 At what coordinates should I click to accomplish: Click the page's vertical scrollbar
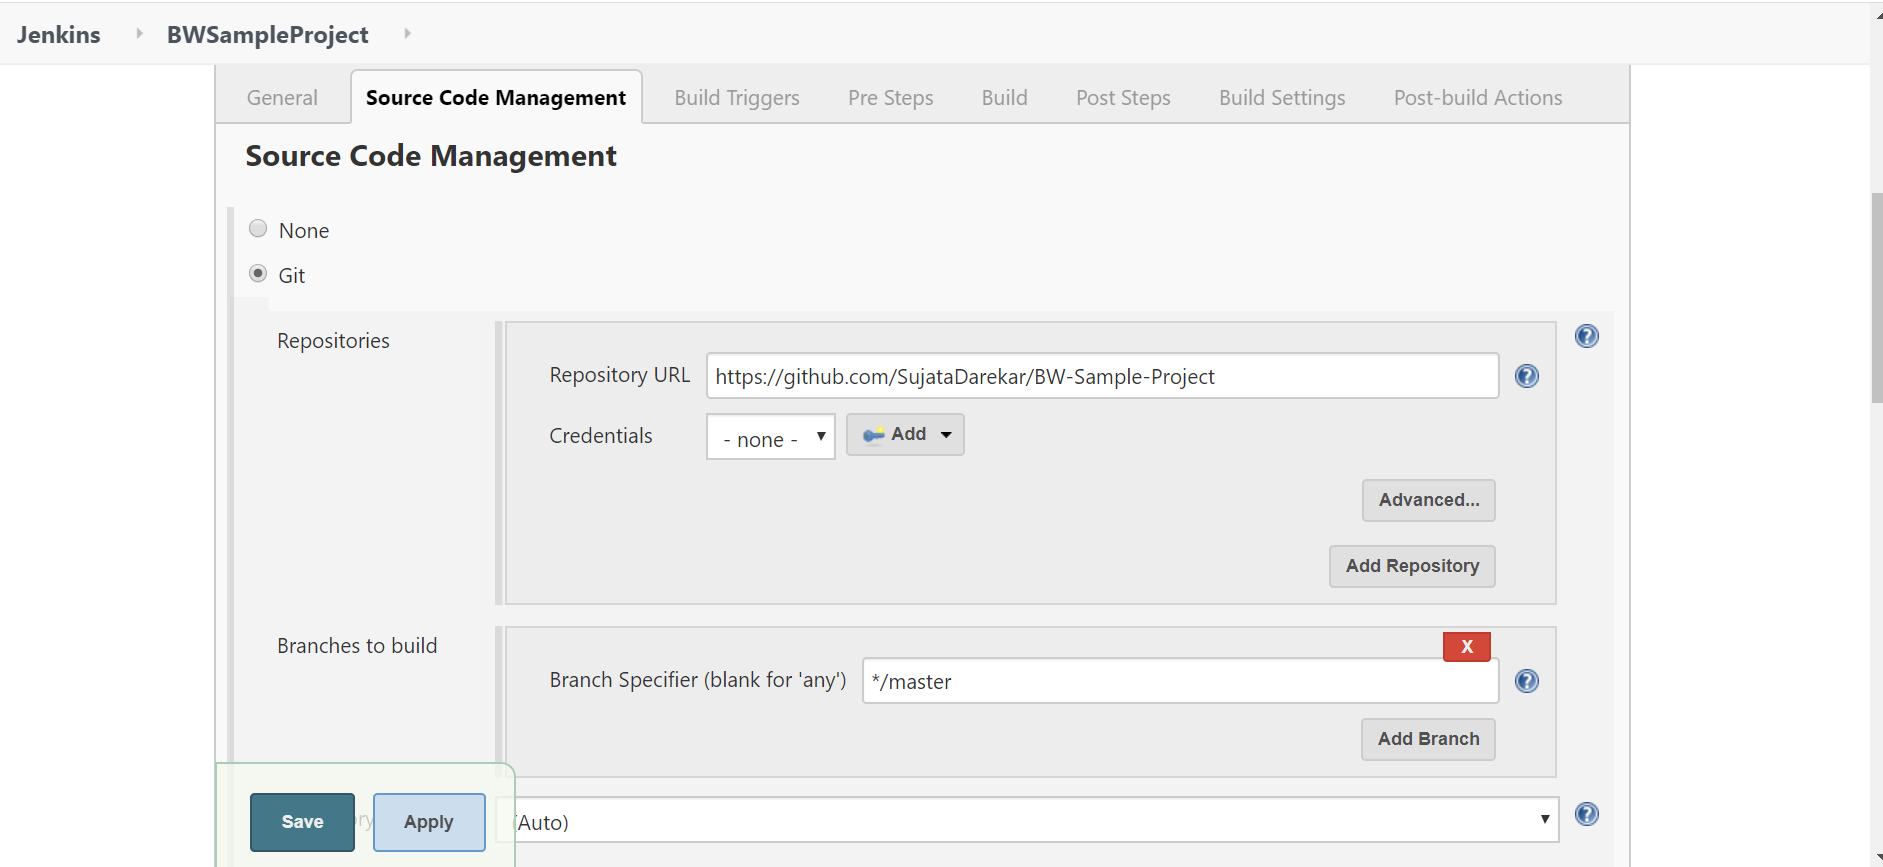tap(1876, 298)
